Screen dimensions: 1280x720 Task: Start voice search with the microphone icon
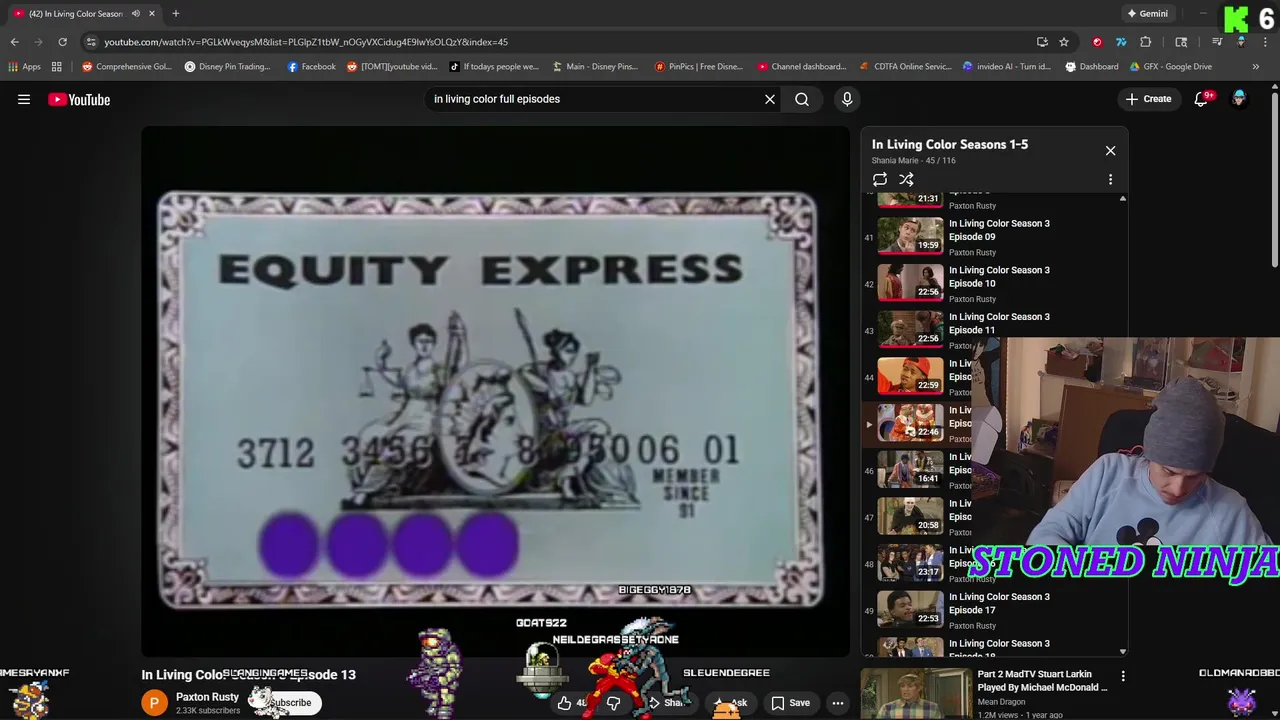coord(847,99)
